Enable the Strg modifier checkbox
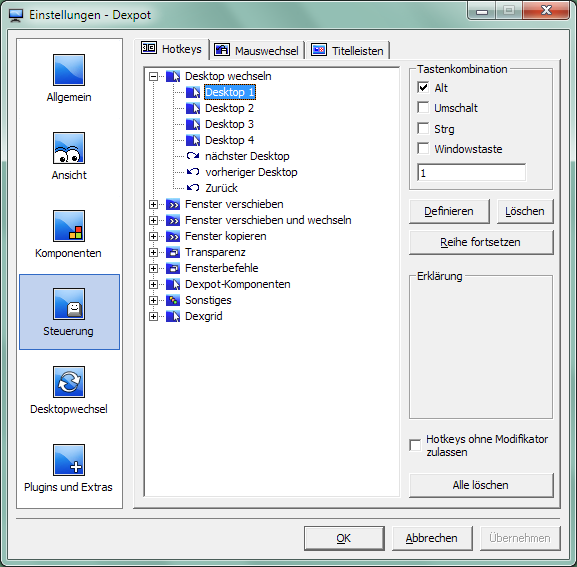The image size is (577, 567). point(423,128)
